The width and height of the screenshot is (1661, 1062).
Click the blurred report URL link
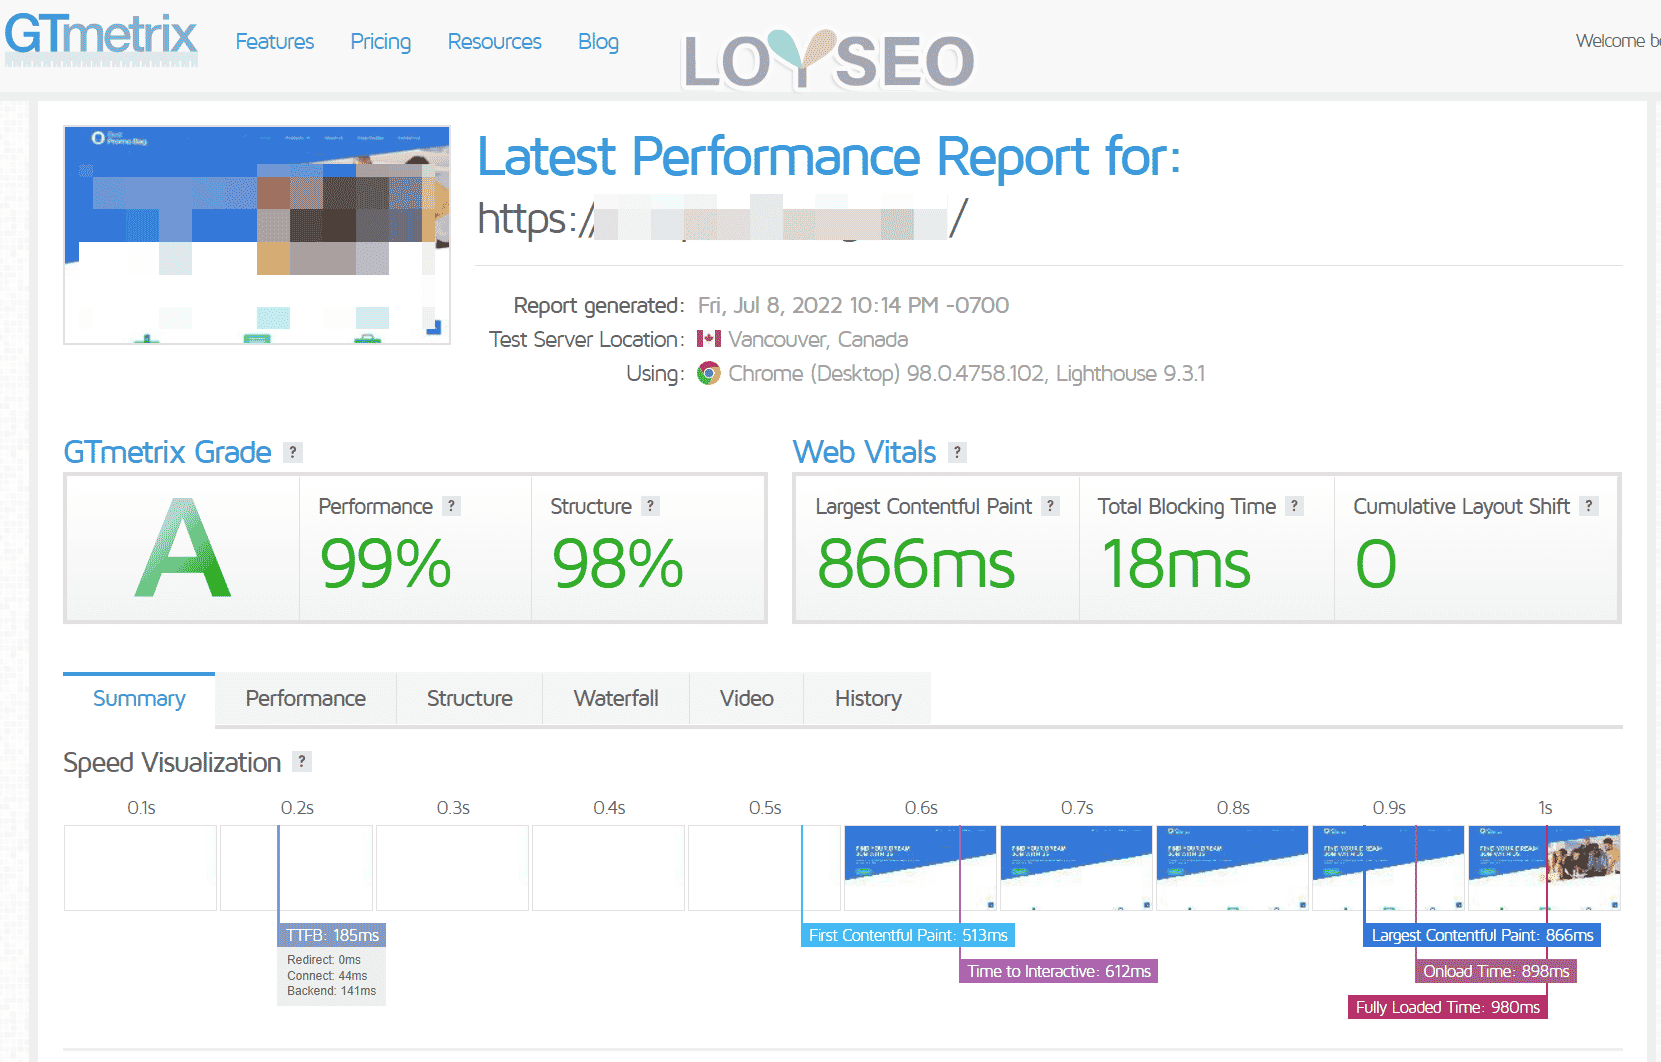tap(722, 218)
